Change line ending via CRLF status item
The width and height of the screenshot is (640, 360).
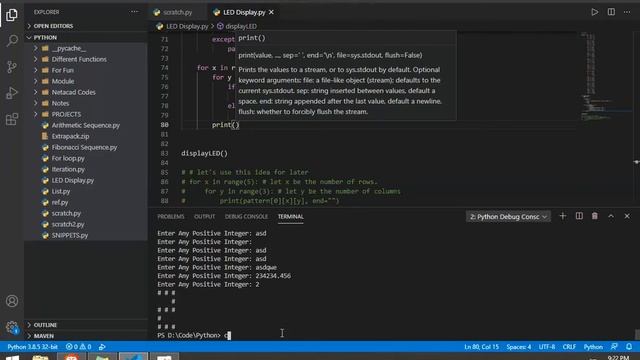pos(569,347)
